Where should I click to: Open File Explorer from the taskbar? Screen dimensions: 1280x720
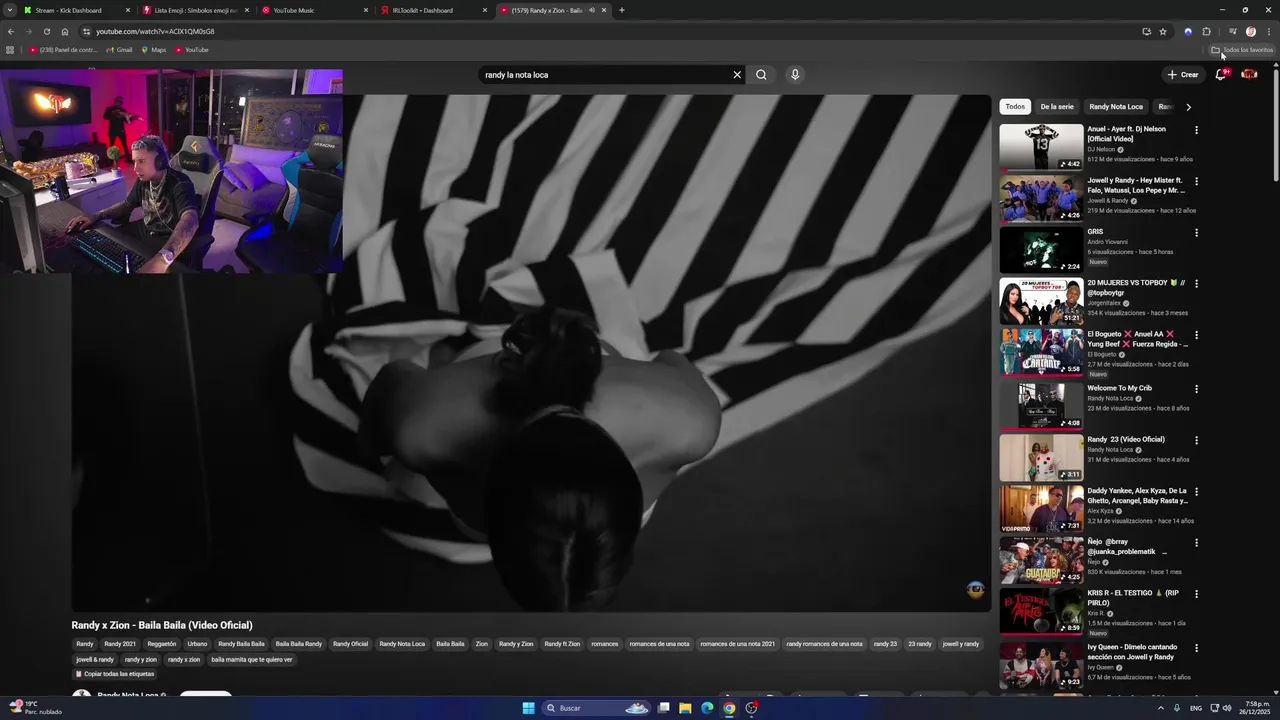point(685,708)
